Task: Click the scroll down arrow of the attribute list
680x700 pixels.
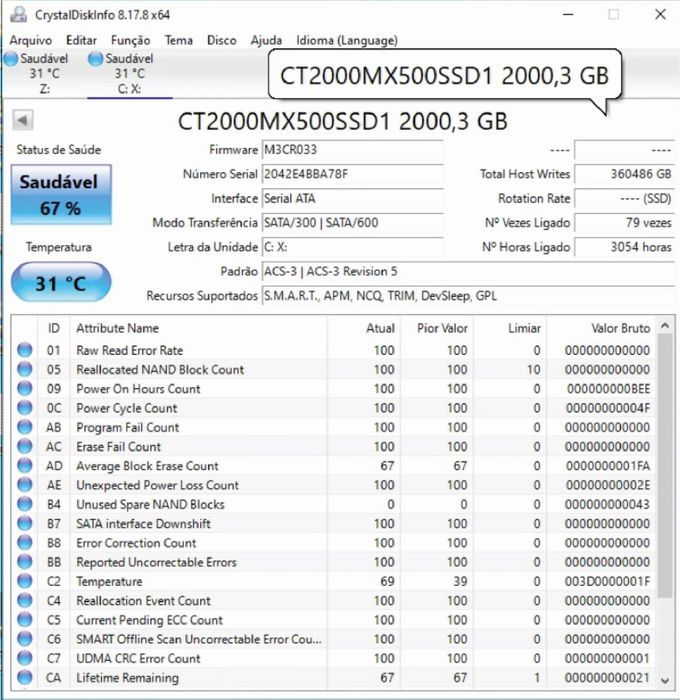Action: point(665,680)
